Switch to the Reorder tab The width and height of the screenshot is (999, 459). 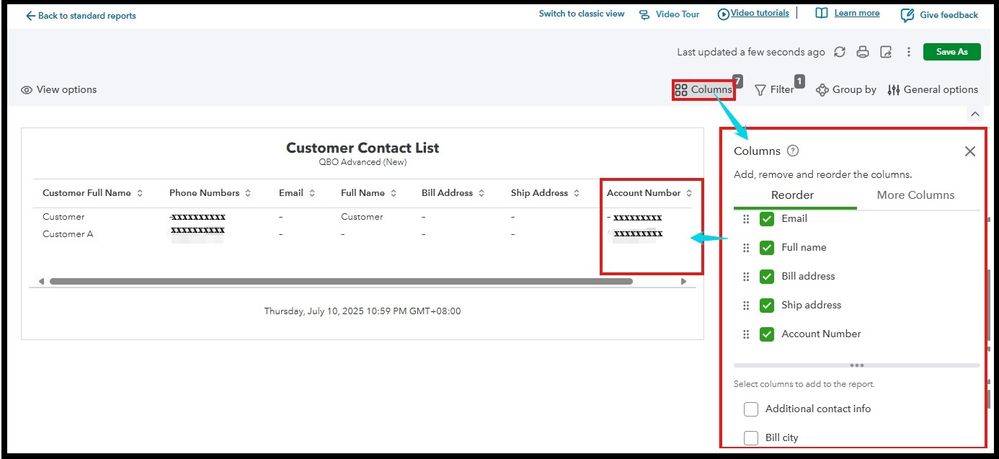click(793, 195)
